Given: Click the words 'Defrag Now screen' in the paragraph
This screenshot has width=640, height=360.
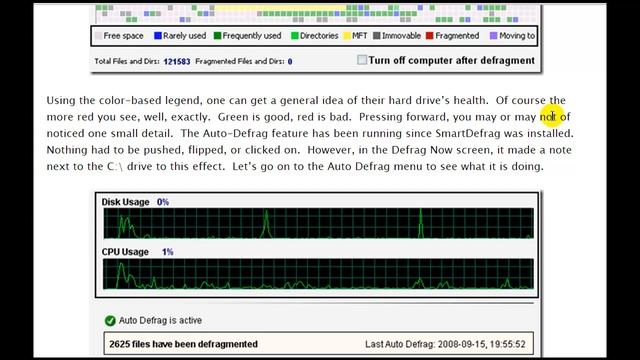Looking at the screenshot, I should (x=441, y=150).
